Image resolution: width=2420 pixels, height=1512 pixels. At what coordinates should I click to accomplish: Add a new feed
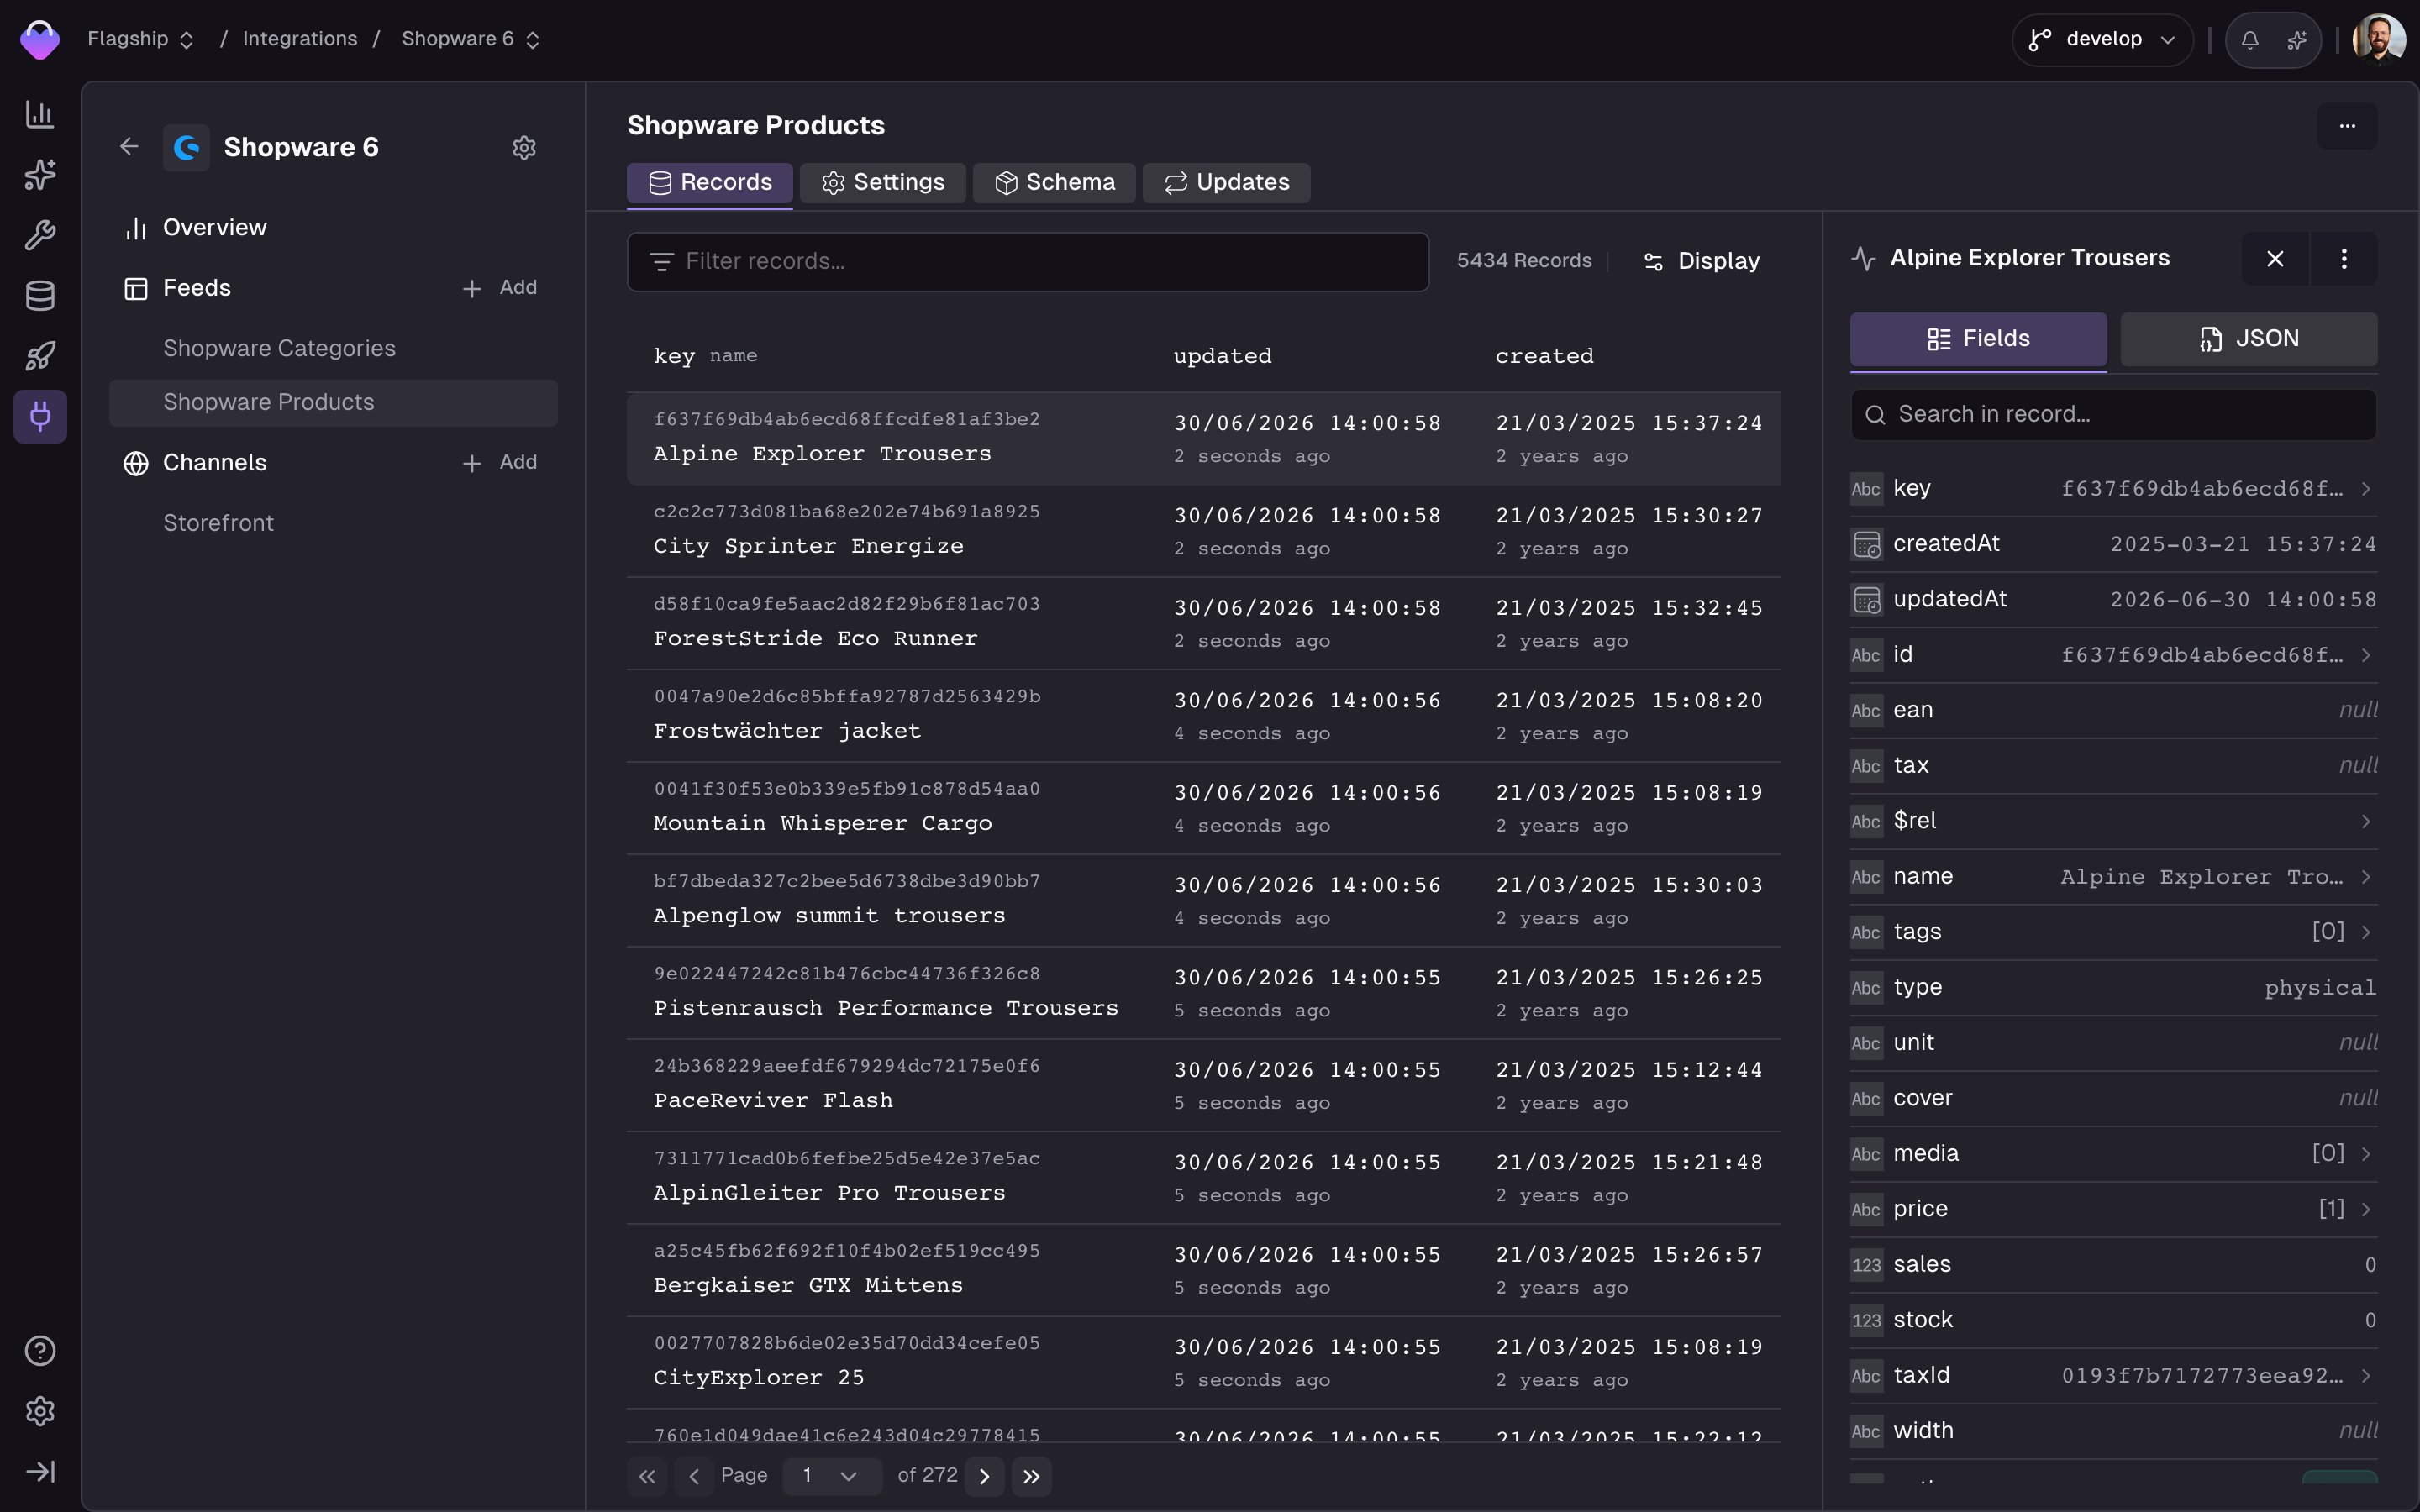point(500,288)
